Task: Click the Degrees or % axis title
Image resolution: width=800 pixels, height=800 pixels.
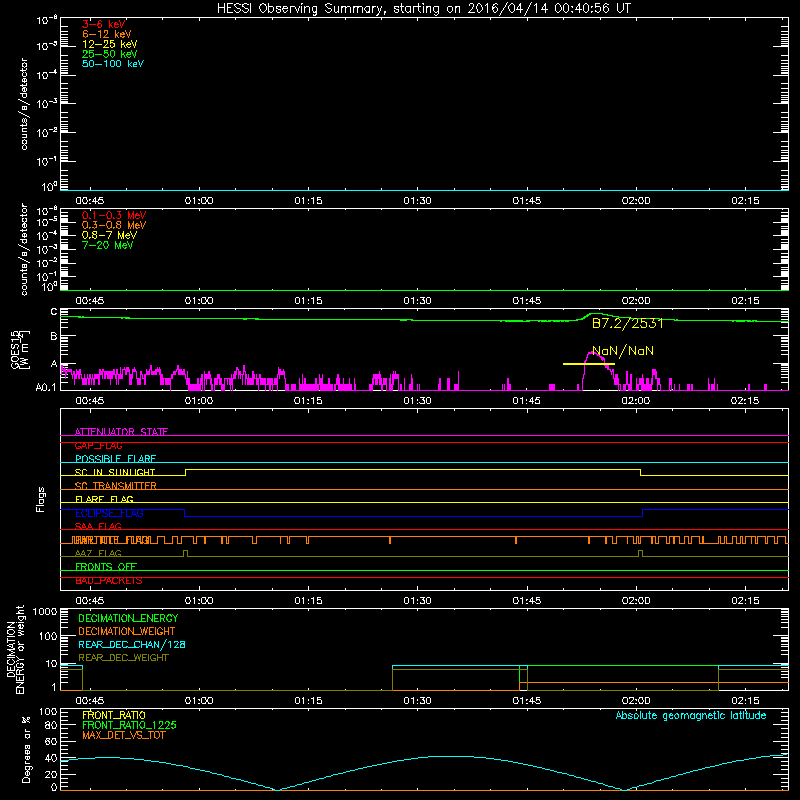Action: pyautogui.click(x=27, y=749)
